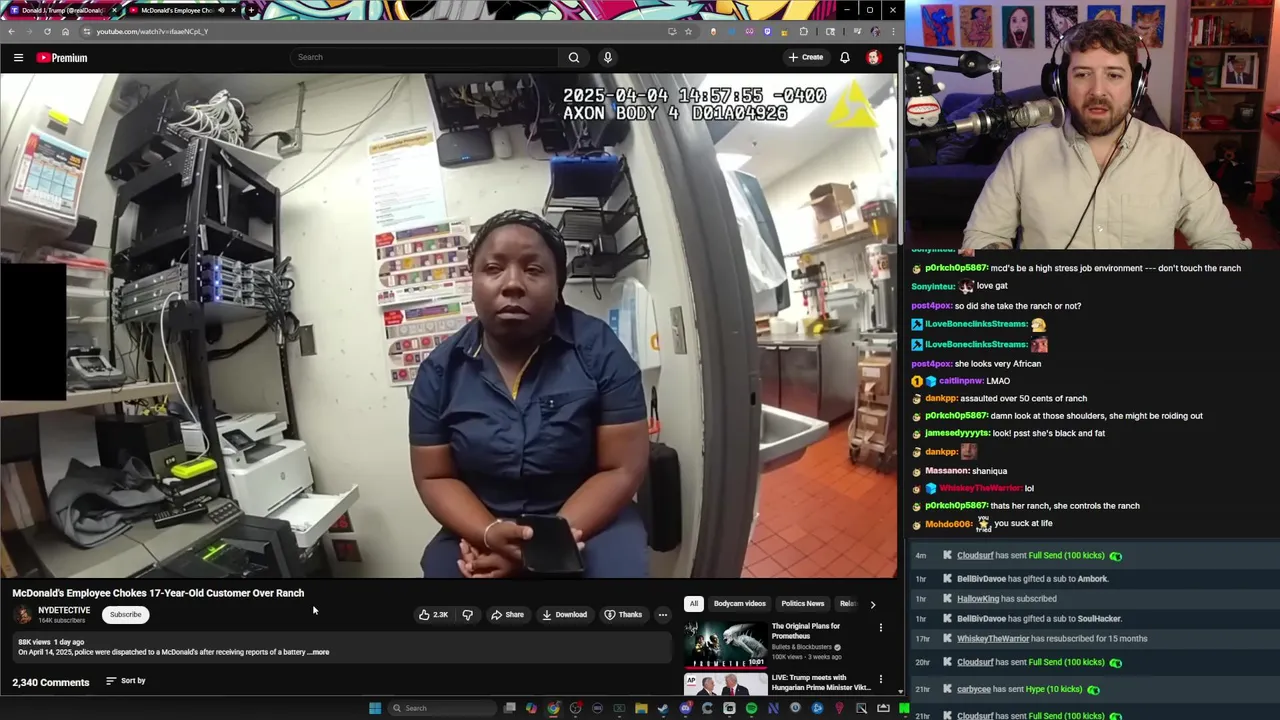Click the bodycam video player area
The width and height of the screenshot is (1280, 720).
[449, 326]
